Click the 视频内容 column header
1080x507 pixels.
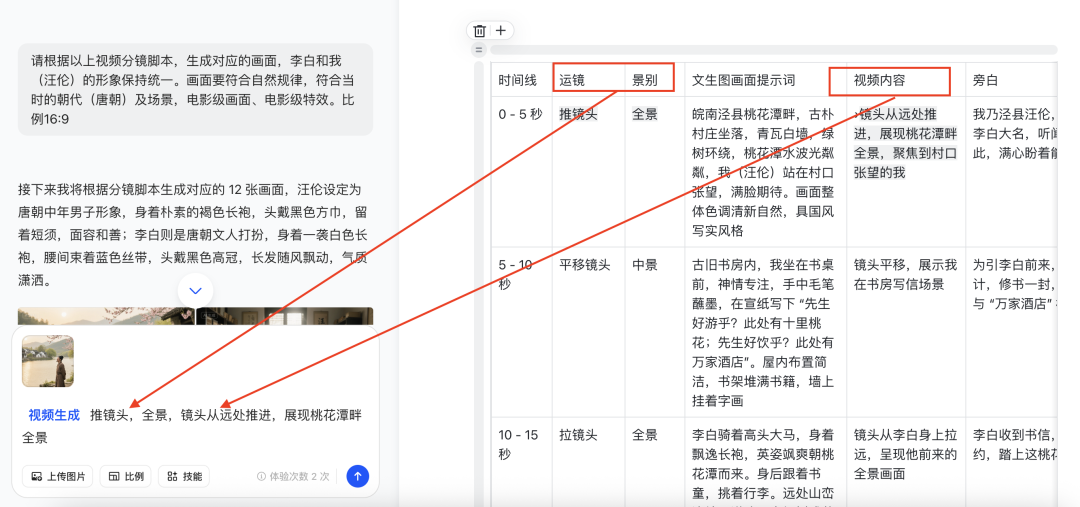click(x=906, y=80)
